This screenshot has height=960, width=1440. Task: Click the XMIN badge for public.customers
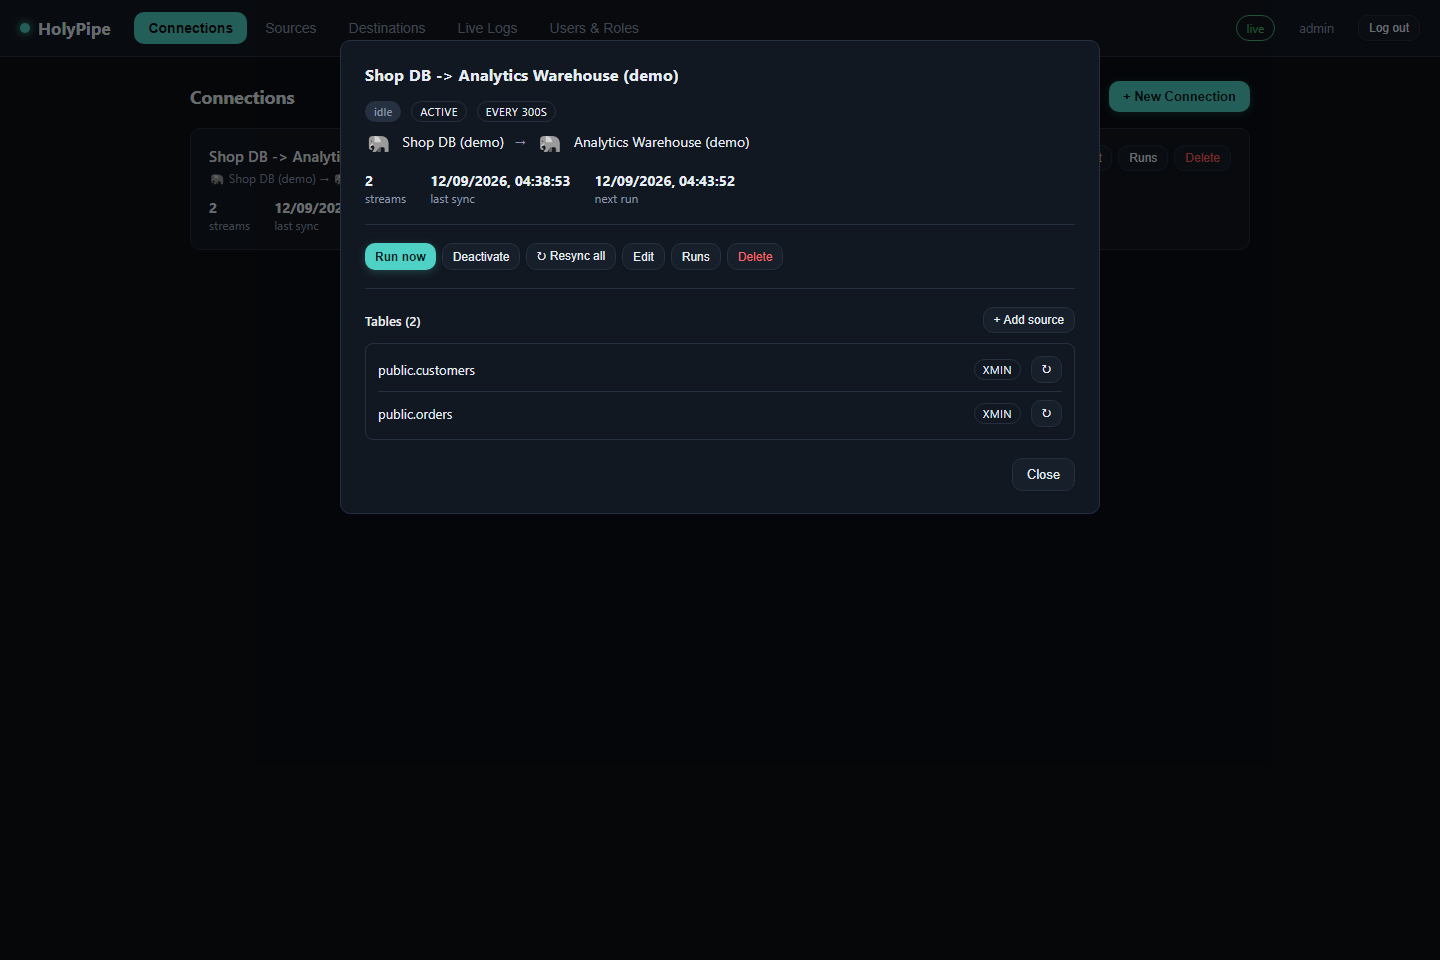(x=997, y=370)
